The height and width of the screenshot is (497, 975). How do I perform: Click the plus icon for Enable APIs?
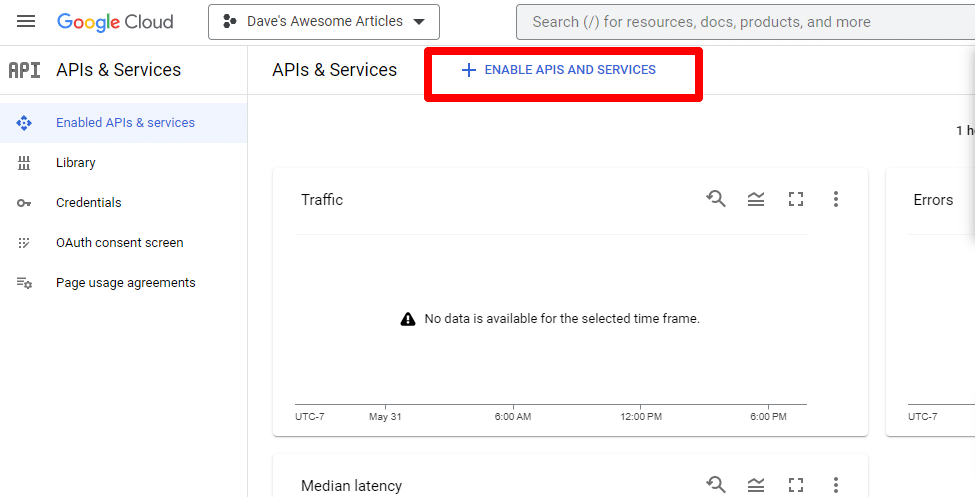click(x=468, y=70)
